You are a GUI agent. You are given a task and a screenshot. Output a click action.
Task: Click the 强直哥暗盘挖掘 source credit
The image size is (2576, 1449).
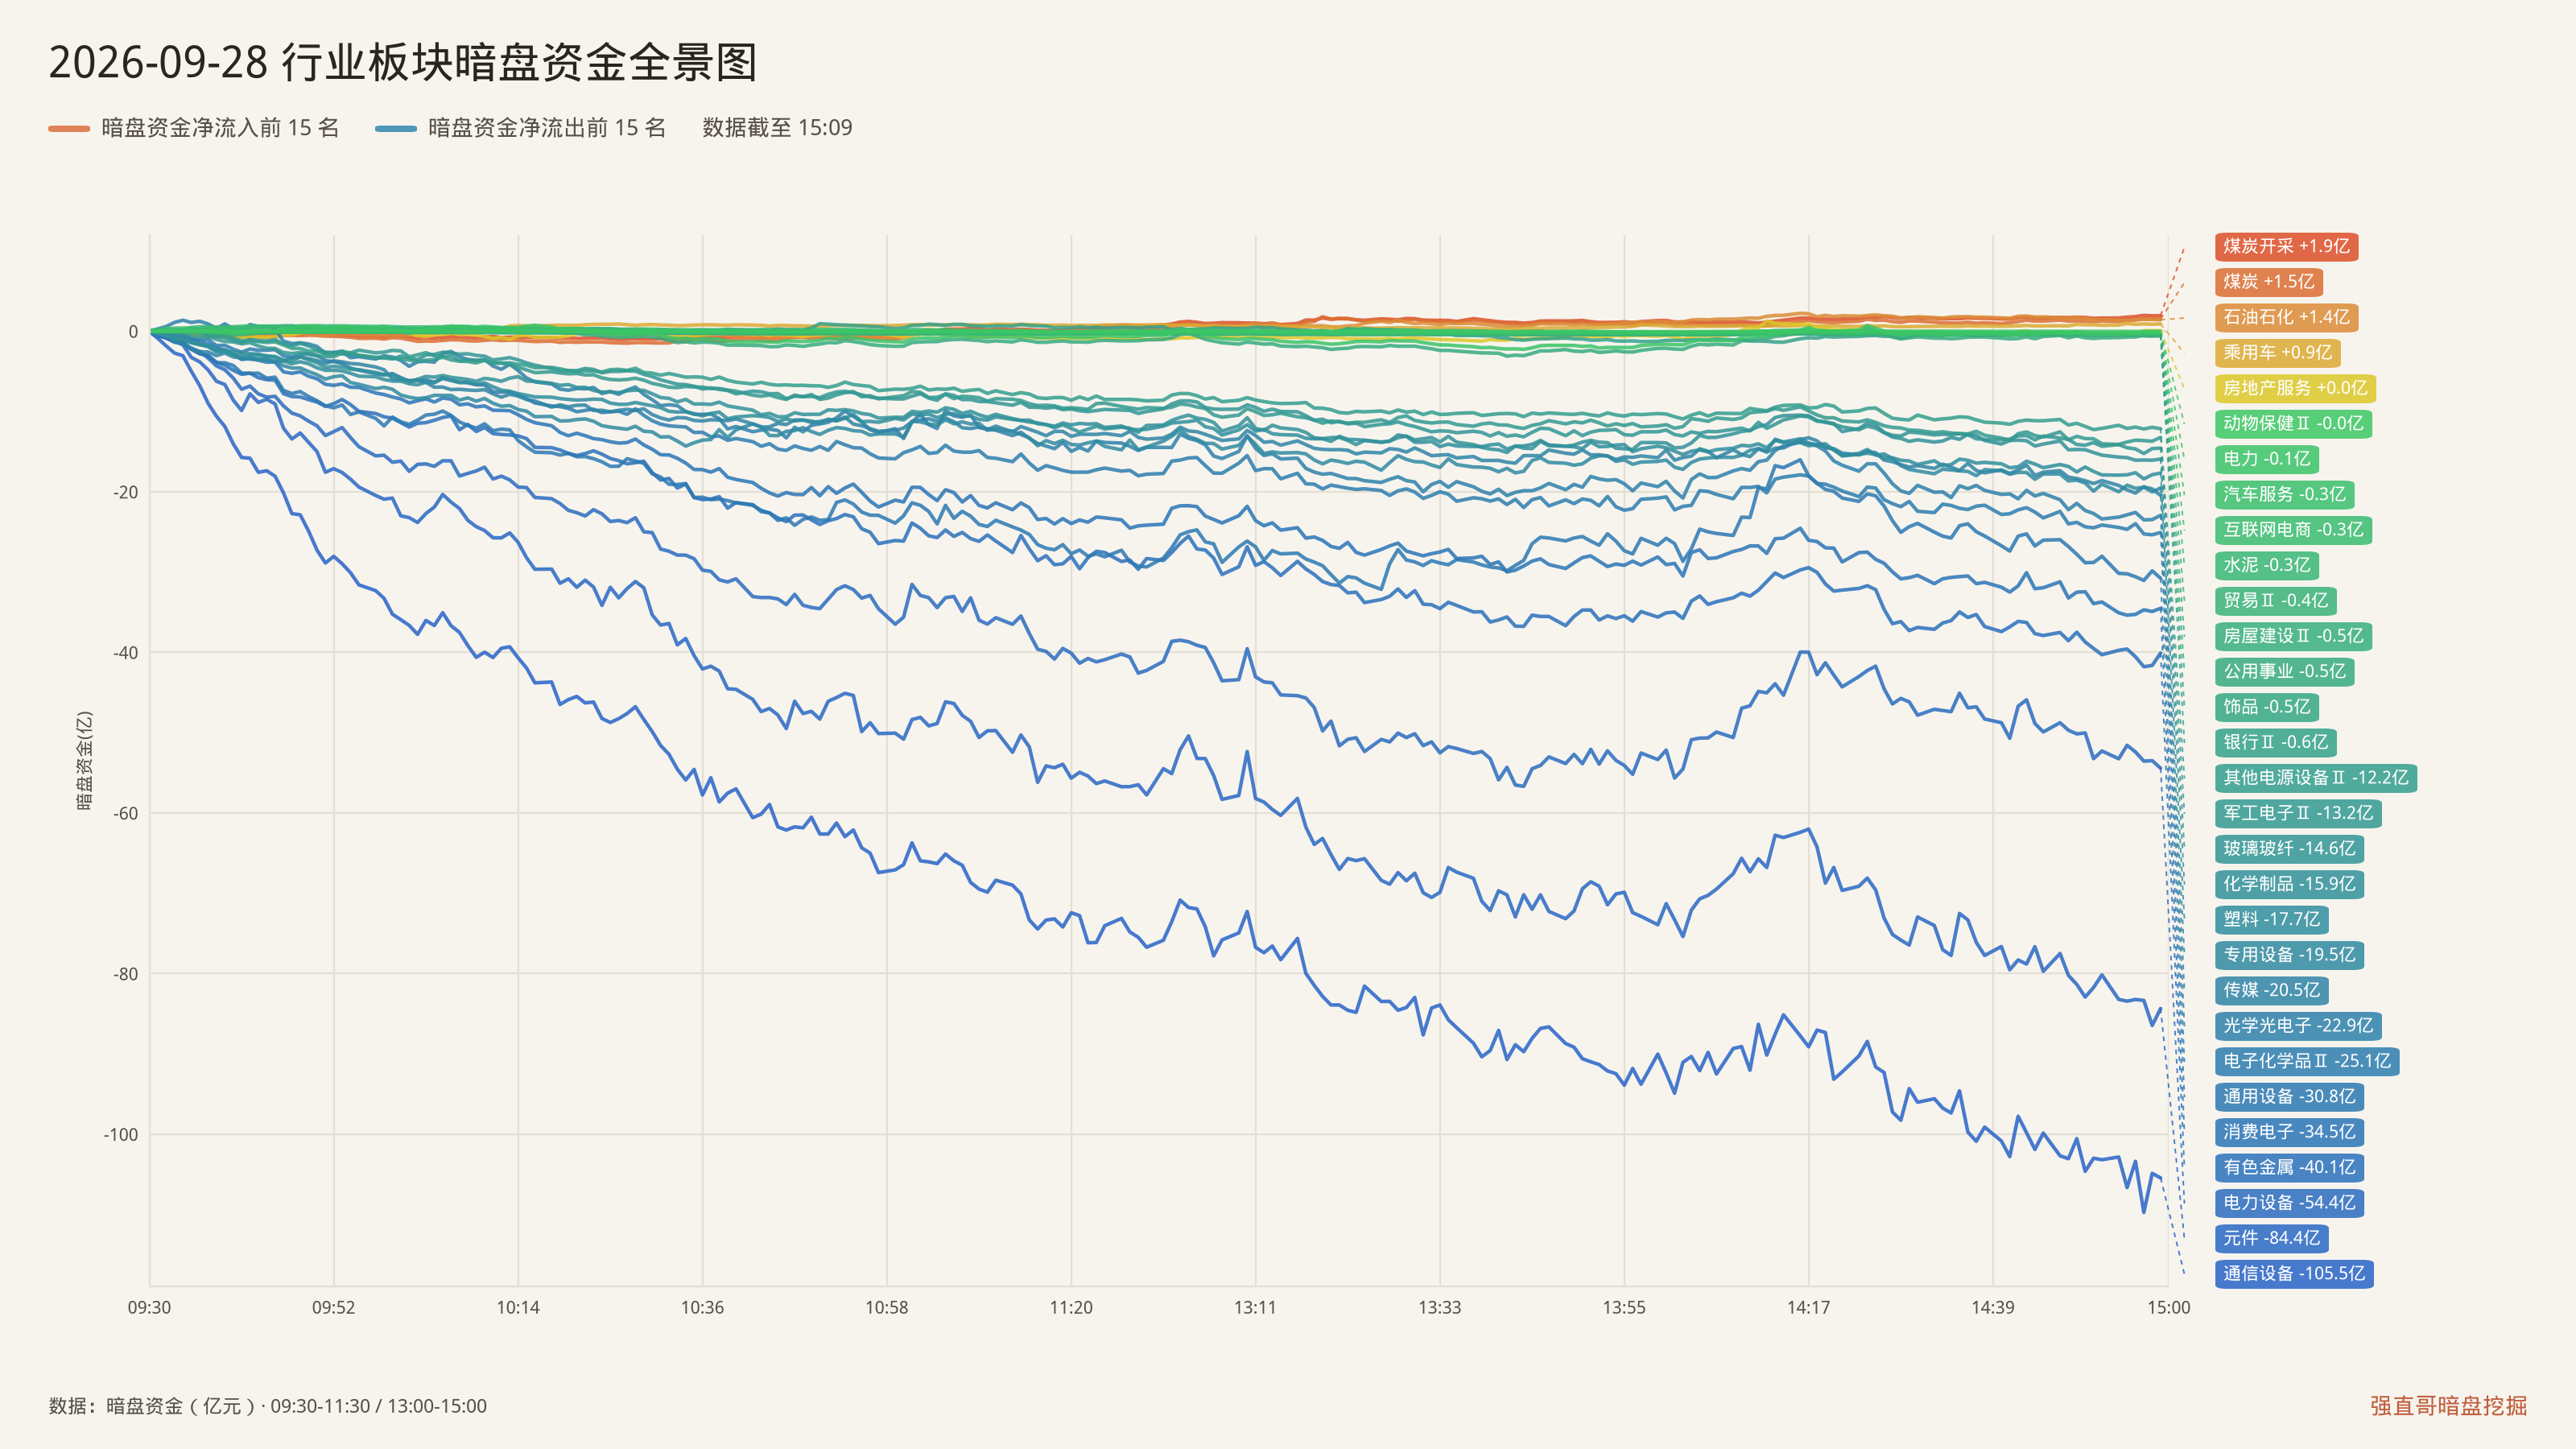pos(2448,1406)
